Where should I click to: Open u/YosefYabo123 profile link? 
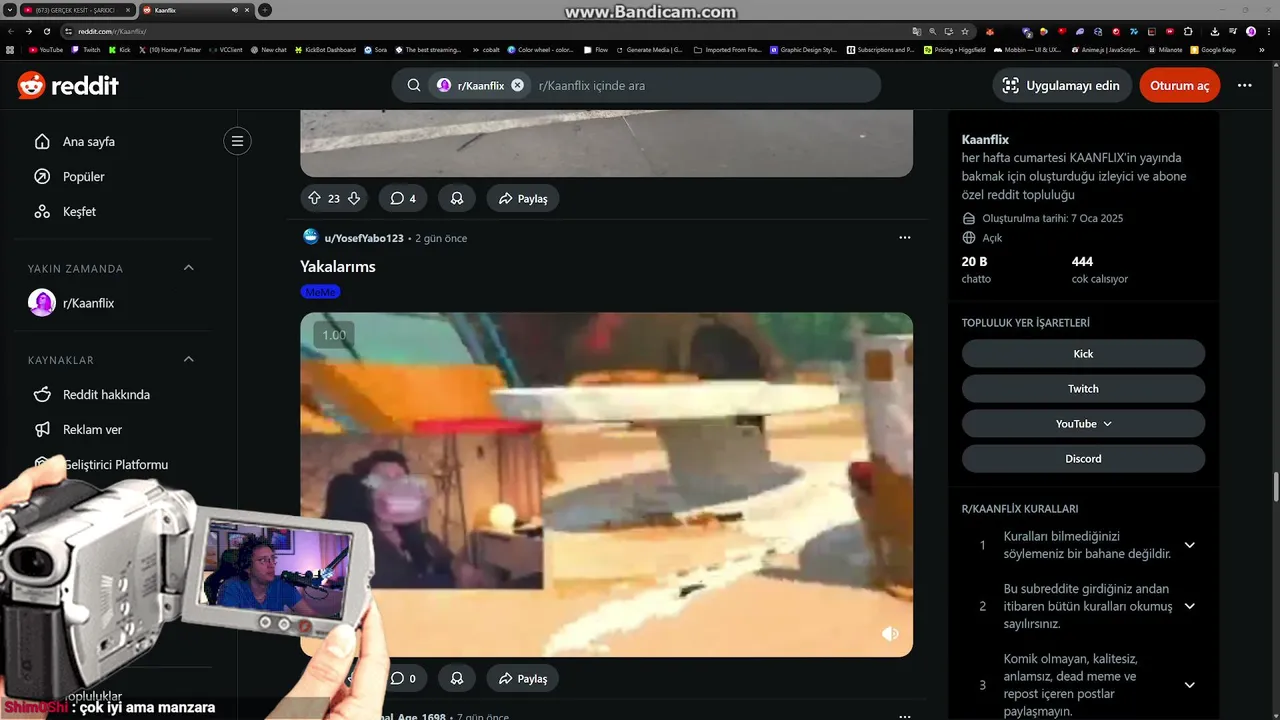364,238
